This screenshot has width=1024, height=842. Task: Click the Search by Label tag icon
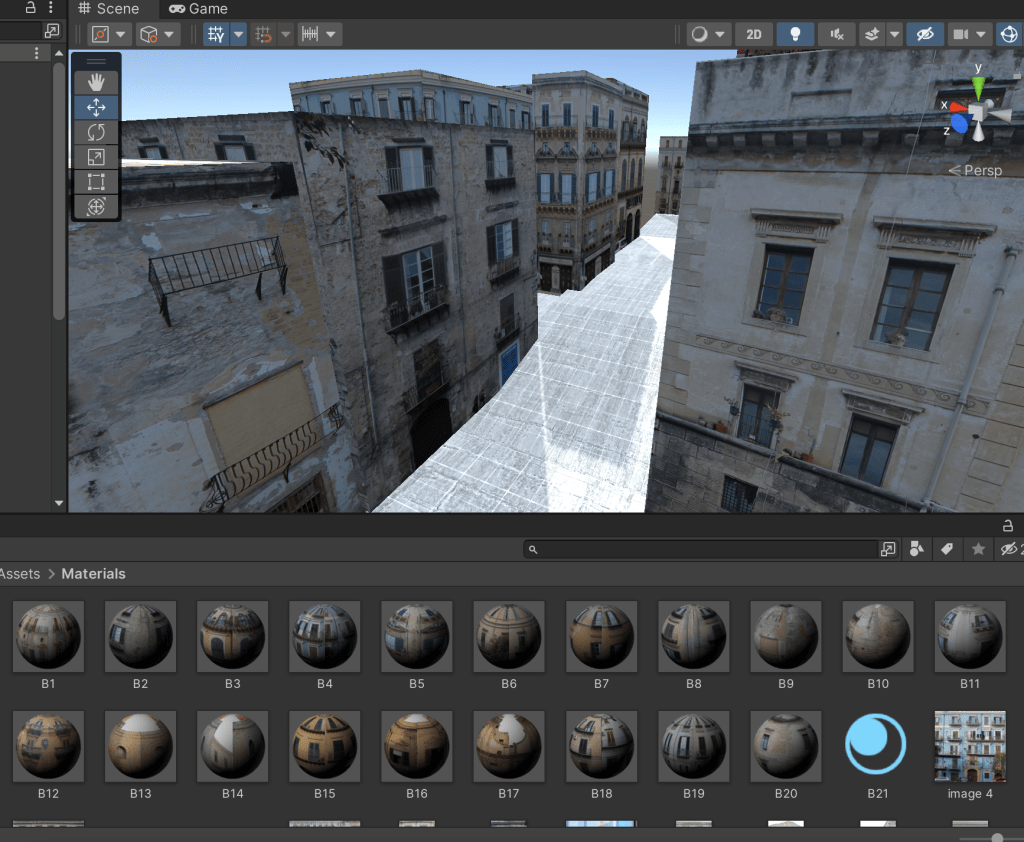click(947, 549)
